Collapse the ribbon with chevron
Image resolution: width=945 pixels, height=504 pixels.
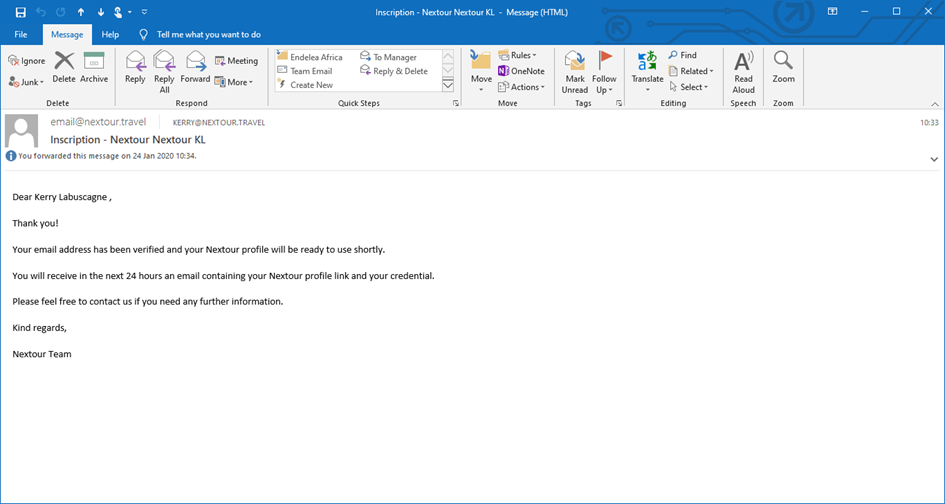click(x=935, y=104)
